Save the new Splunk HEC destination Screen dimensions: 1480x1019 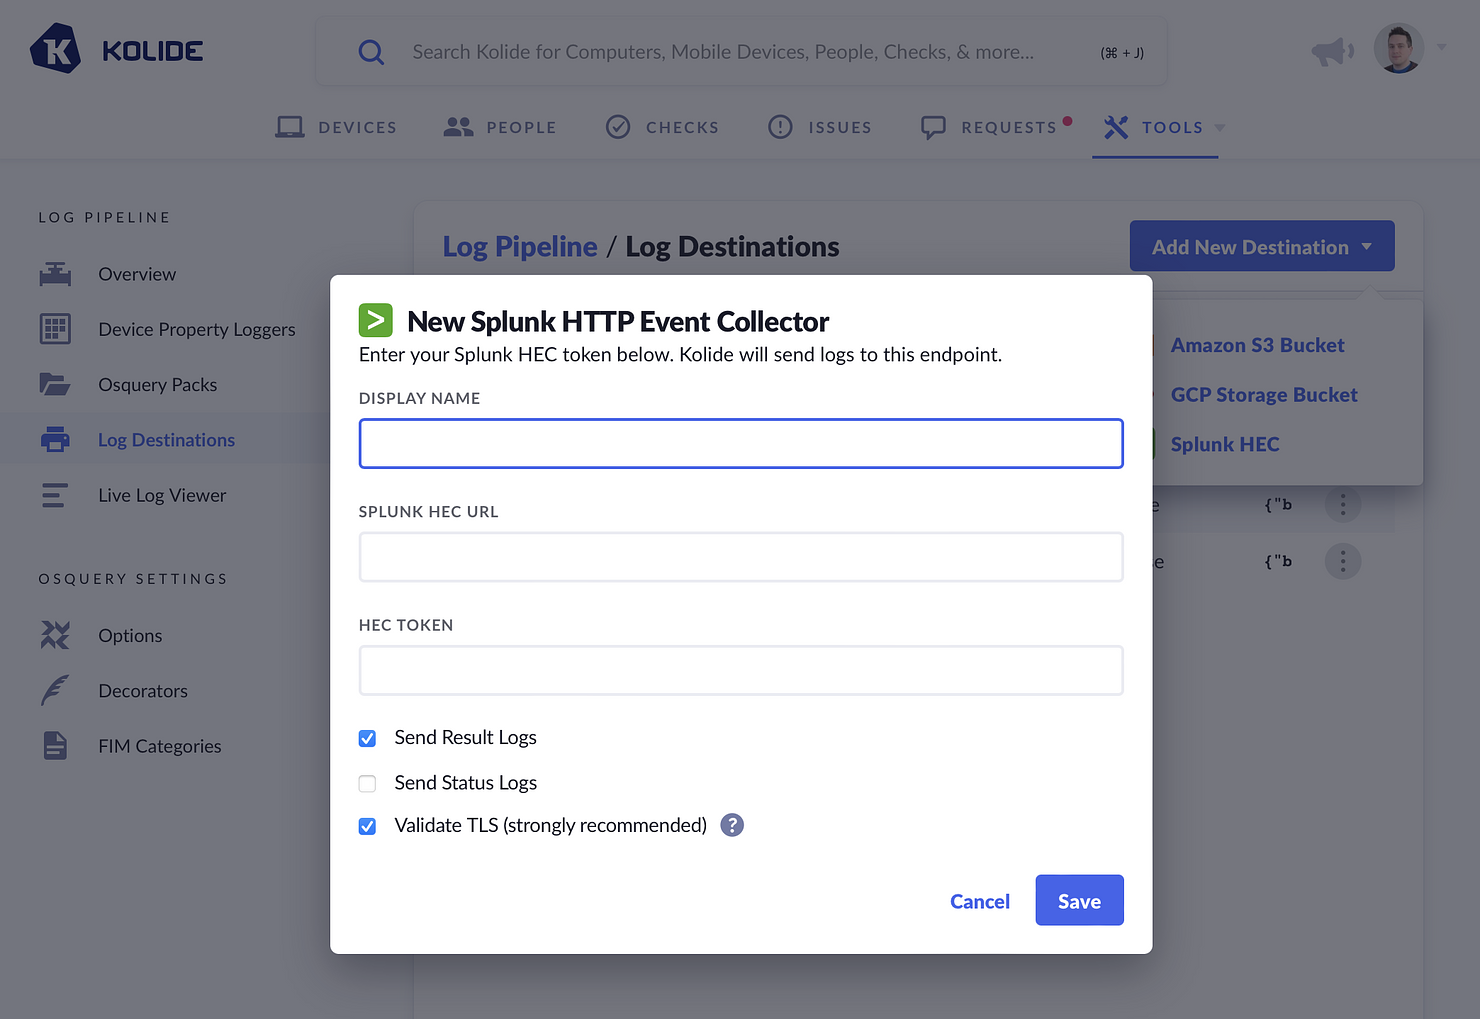[x=1079, y=900]
